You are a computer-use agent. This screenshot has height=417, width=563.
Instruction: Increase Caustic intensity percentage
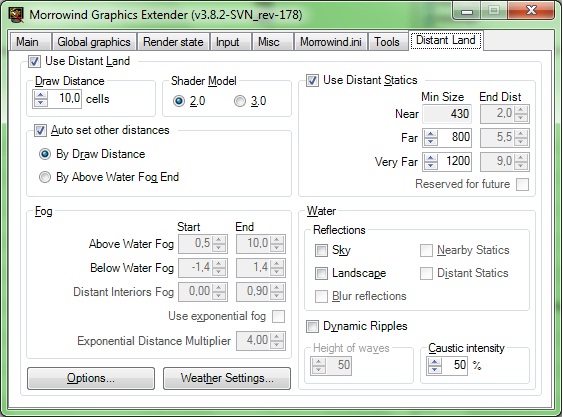[x=435, y=362]
